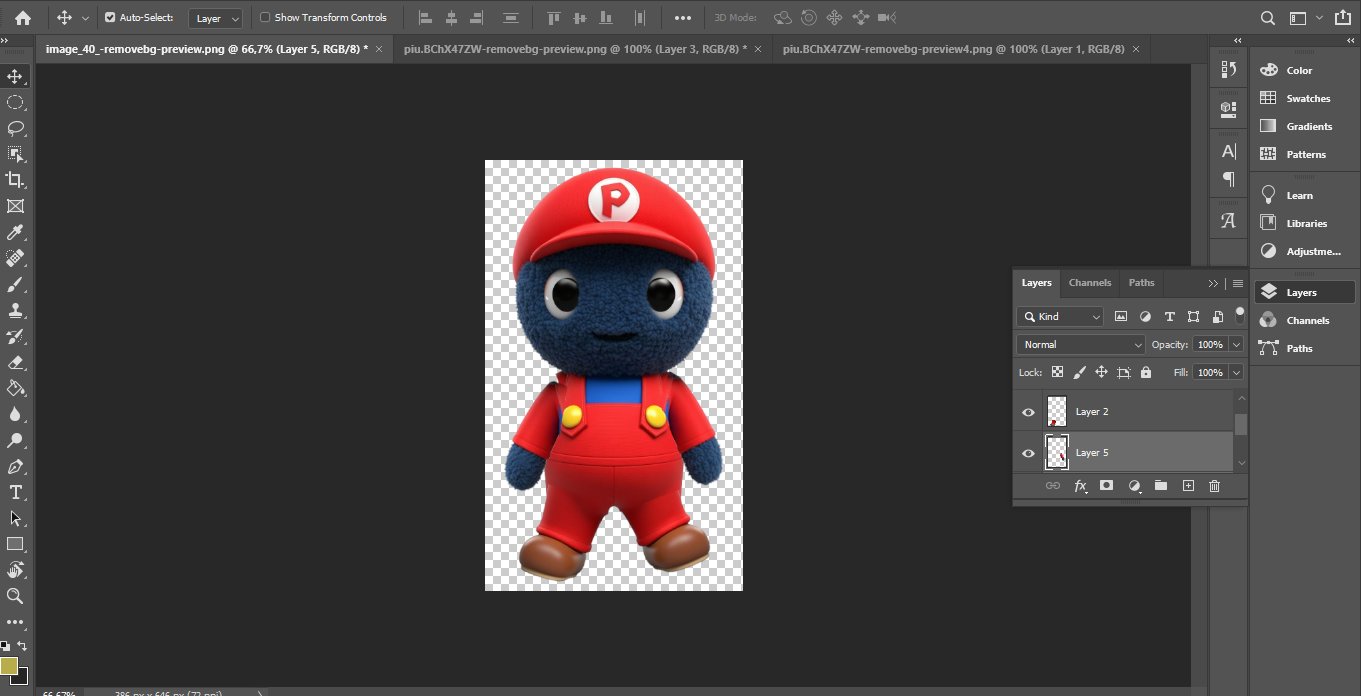
Task: Select the Object Selection tool
Action: tap(15, 154)
